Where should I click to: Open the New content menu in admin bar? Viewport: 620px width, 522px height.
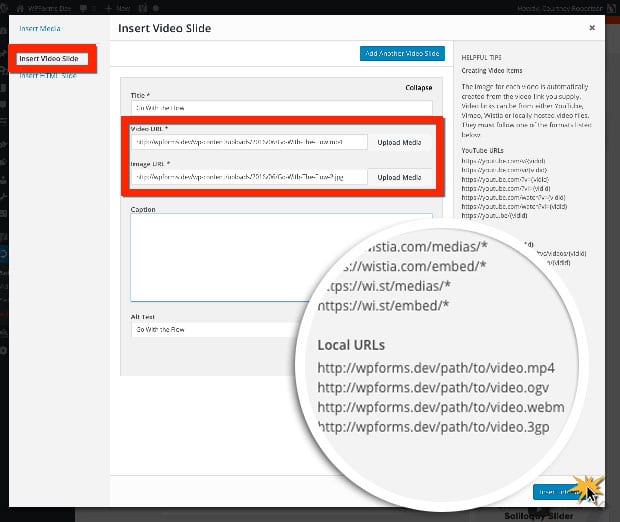click(x=117, y=8)
